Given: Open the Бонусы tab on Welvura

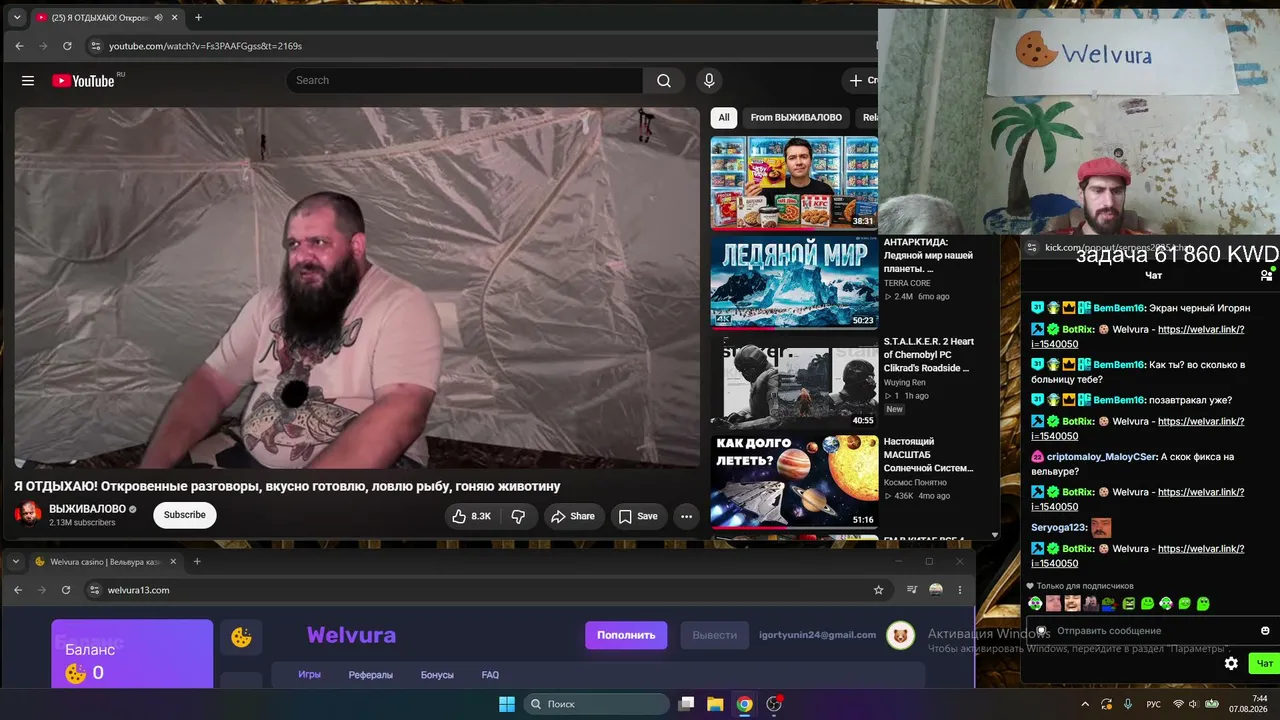Looking at the screenshot, I should [x=437, y=675].
